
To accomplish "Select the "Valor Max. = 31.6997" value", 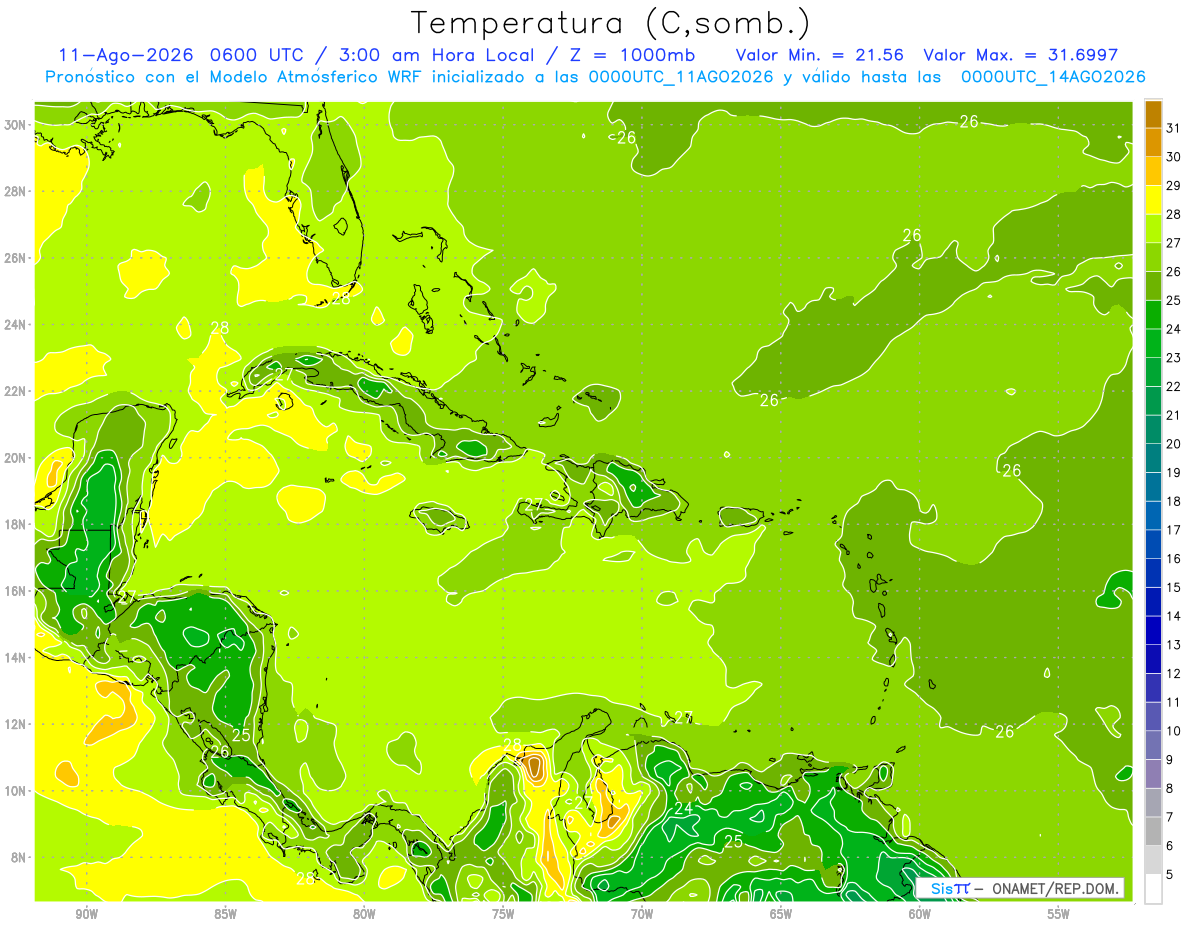I will pos(1020,55).
